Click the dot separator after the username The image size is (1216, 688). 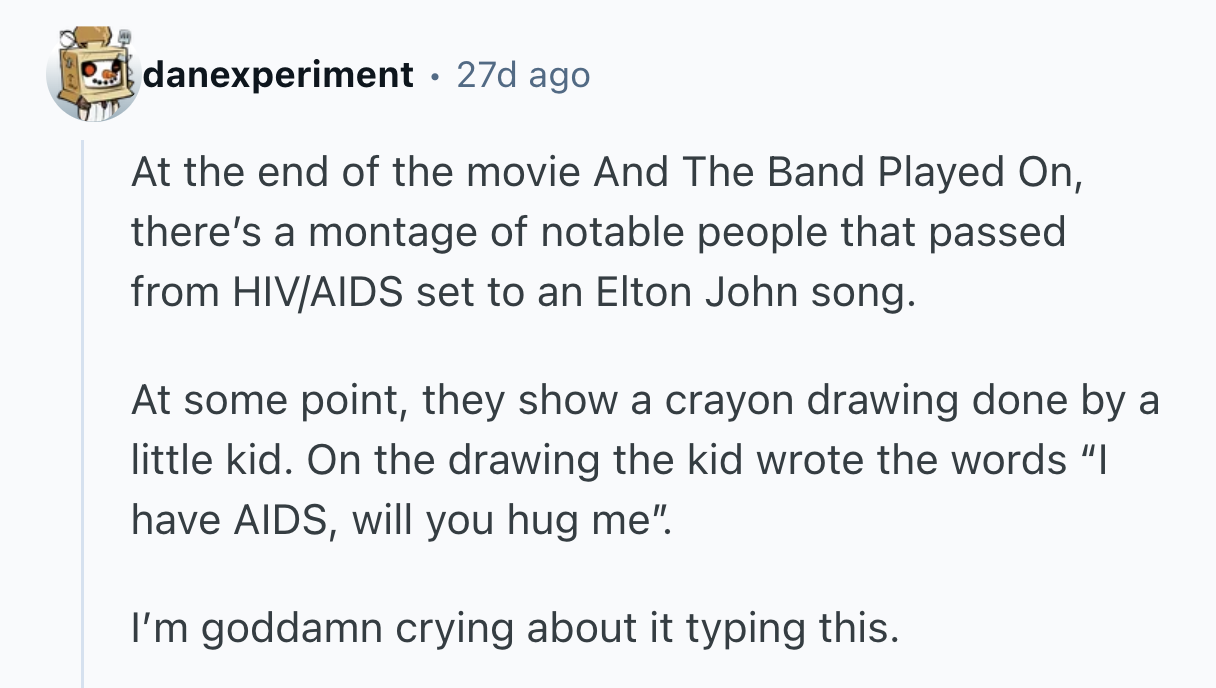click(x=435, y=75)
